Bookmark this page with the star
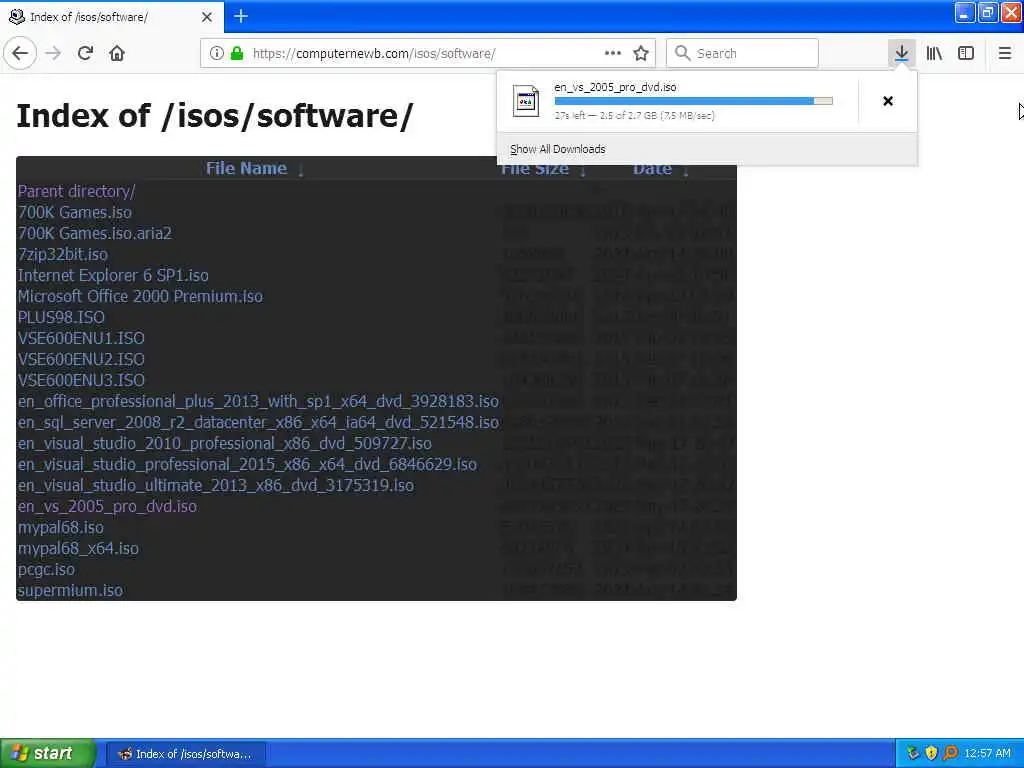The image size is (1024, 768). click(x=641, y=53)
